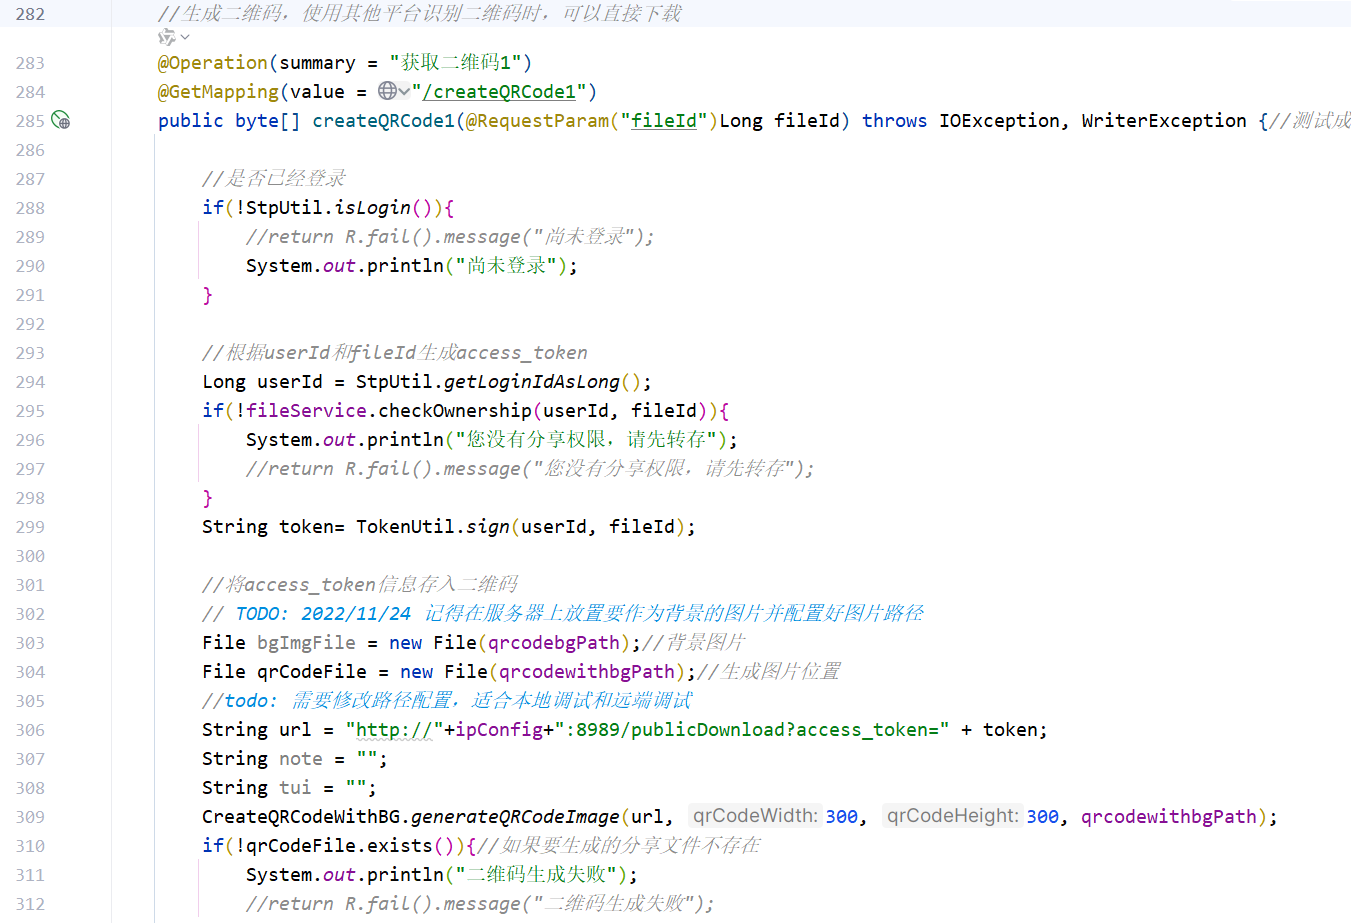
Task: Click the generateQRCodeImage method call
Action: point(516,816)
